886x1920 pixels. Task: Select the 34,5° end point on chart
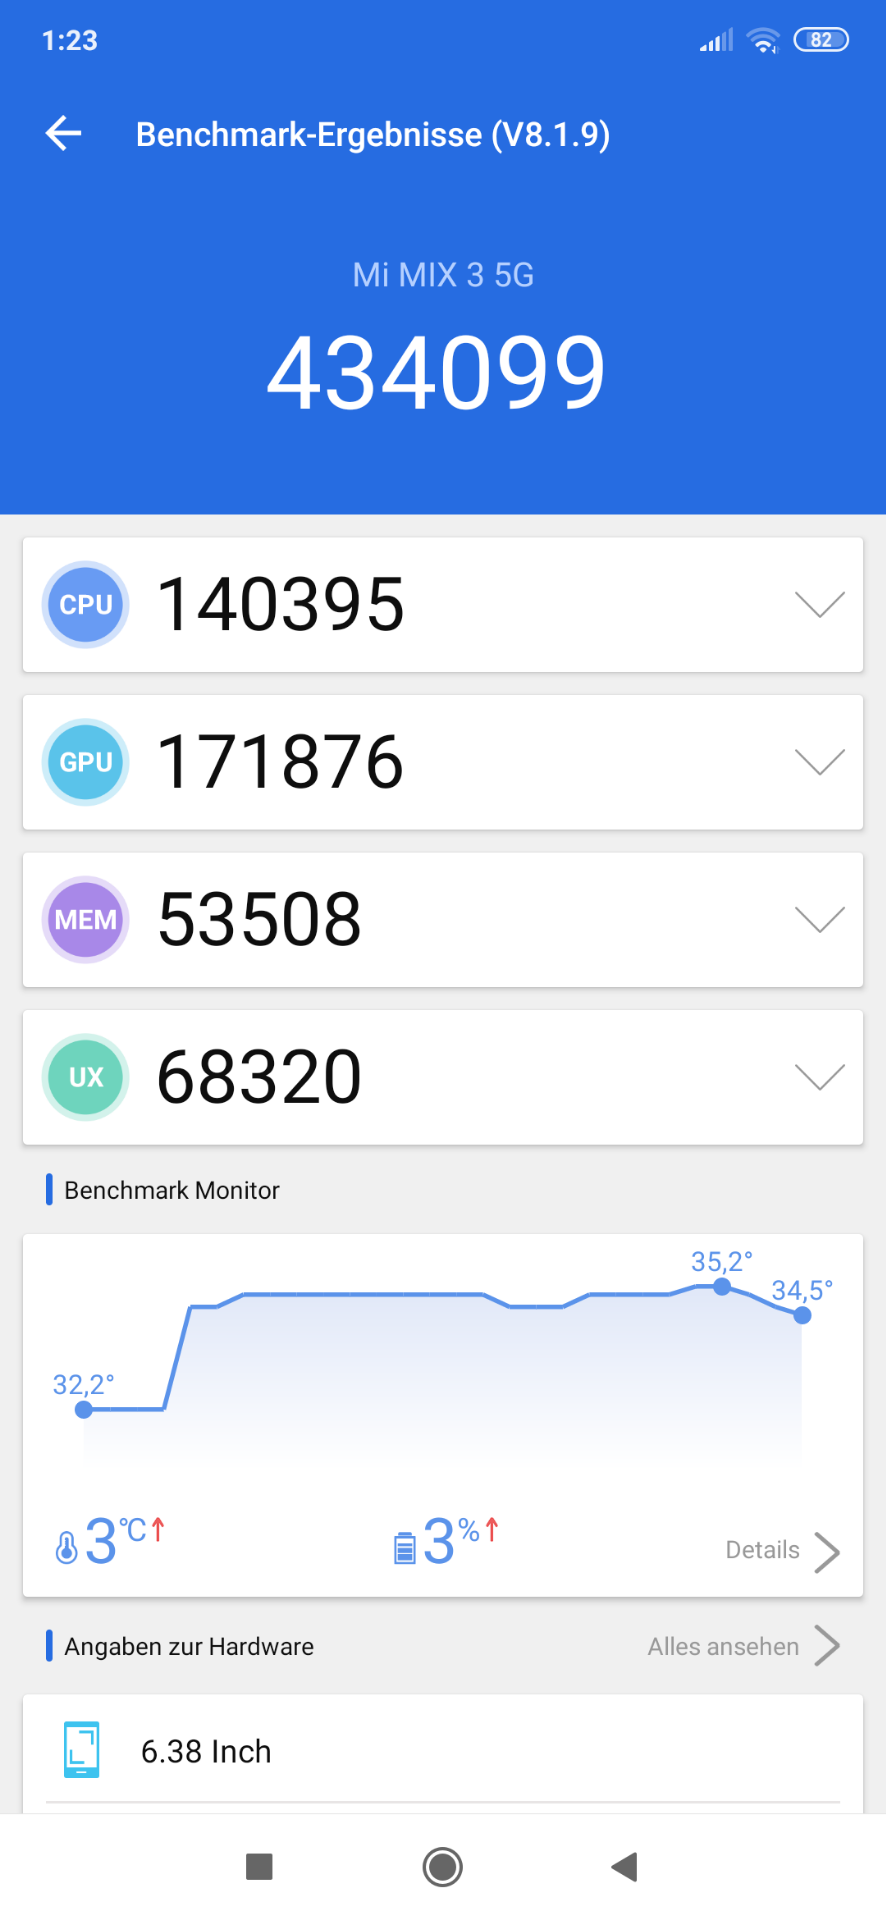(802, 1316)
